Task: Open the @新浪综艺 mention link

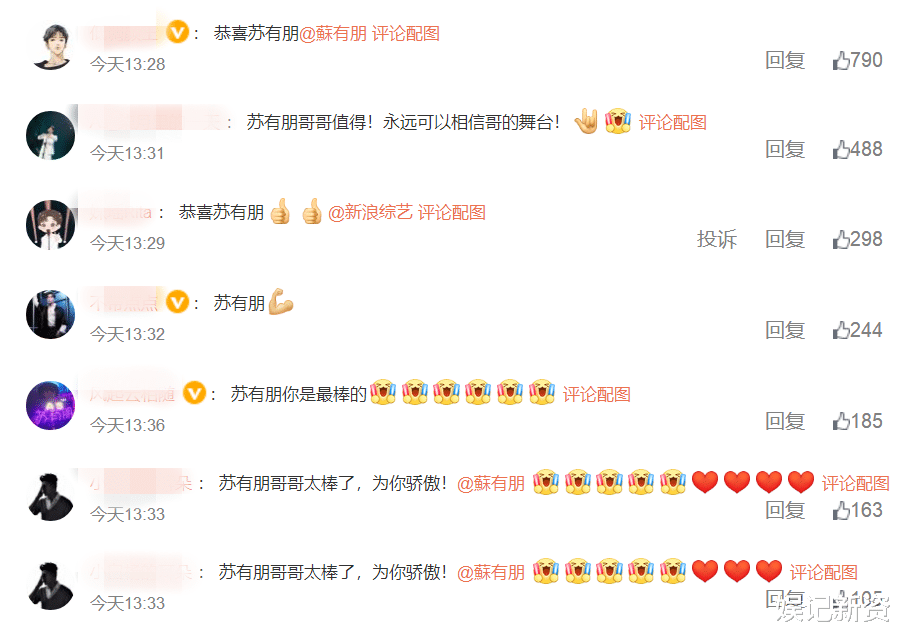Action: point(370,212)
